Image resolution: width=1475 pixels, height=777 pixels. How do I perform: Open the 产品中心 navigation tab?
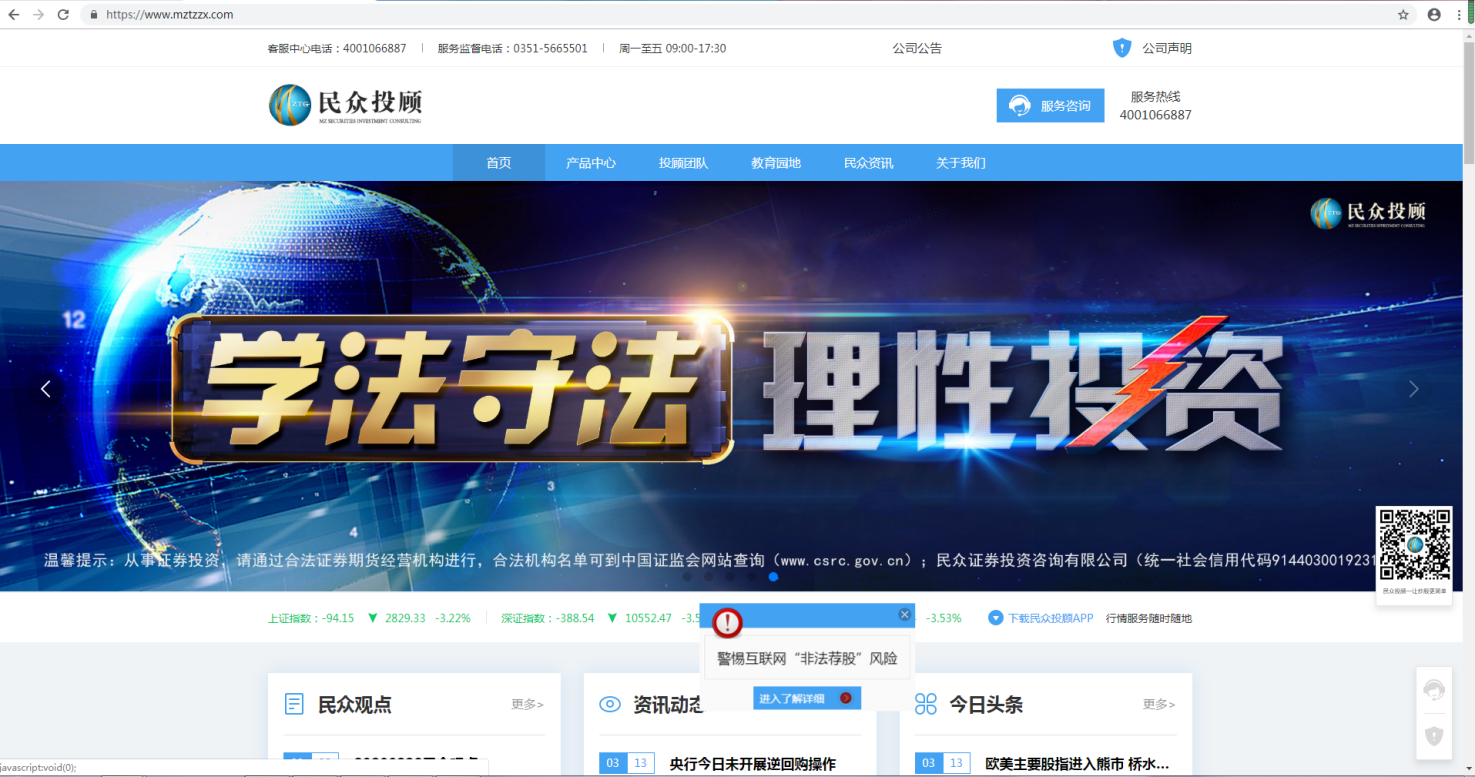[591, 163]
